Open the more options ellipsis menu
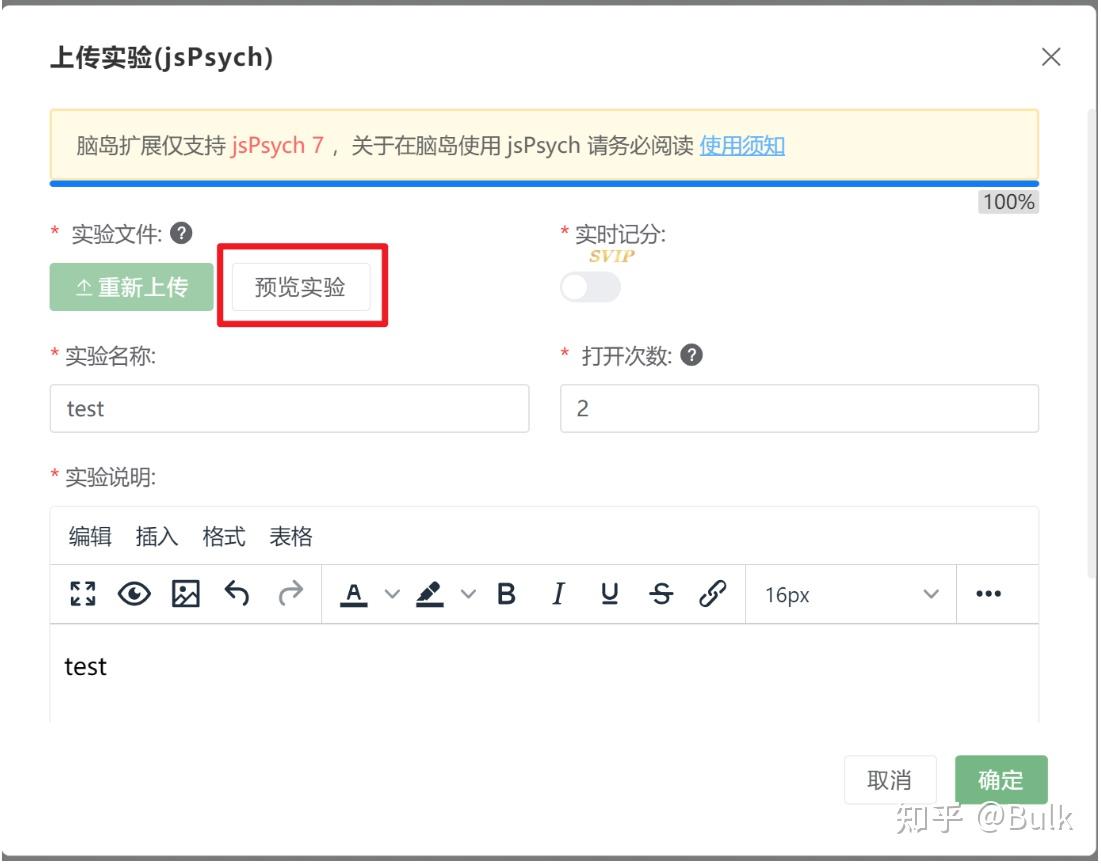1101x864 pixels. (x=989, y=593)
